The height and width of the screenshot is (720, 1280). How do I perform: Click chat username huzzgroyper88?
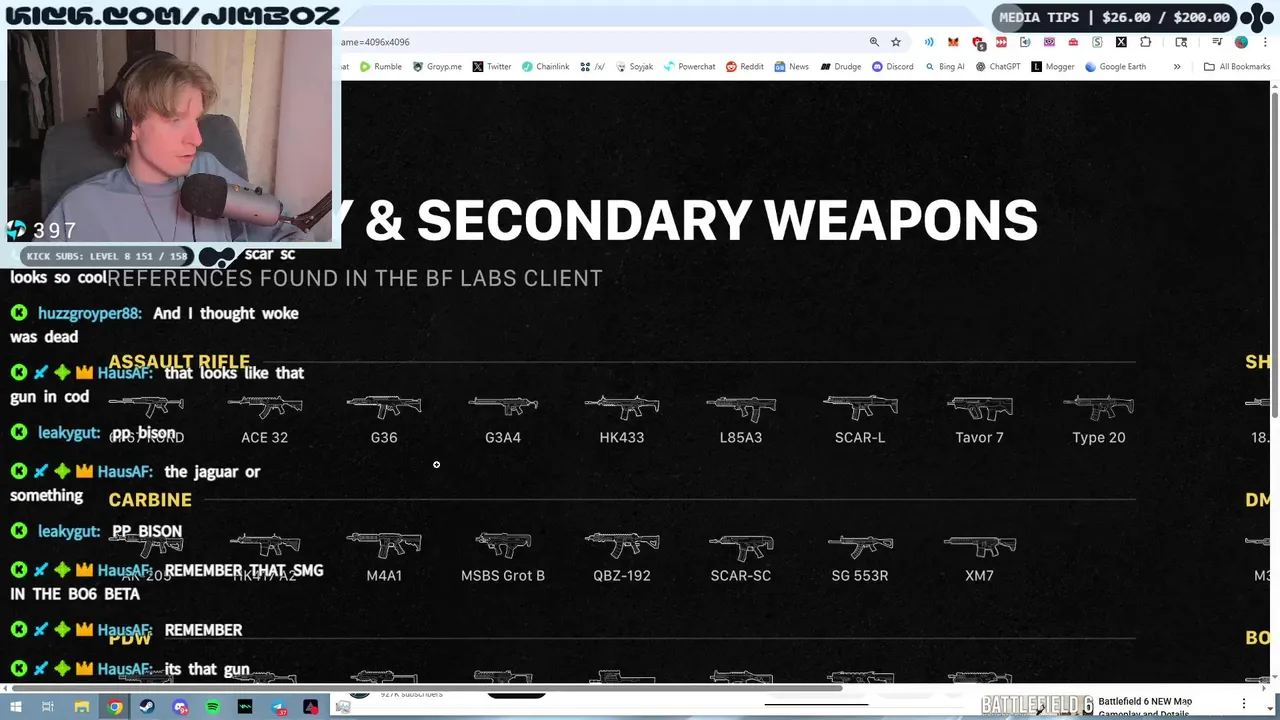pos(89,313)
